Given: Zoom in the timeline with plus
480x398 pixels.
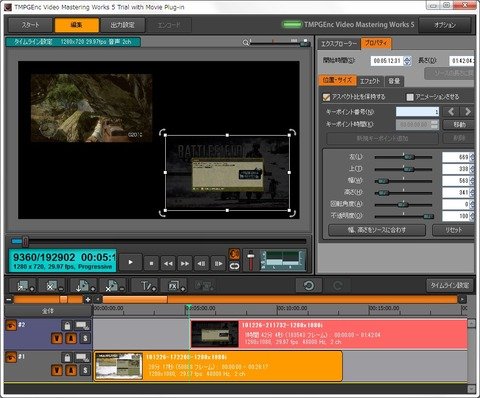Looking at the screenshot, I should [88, 300].
